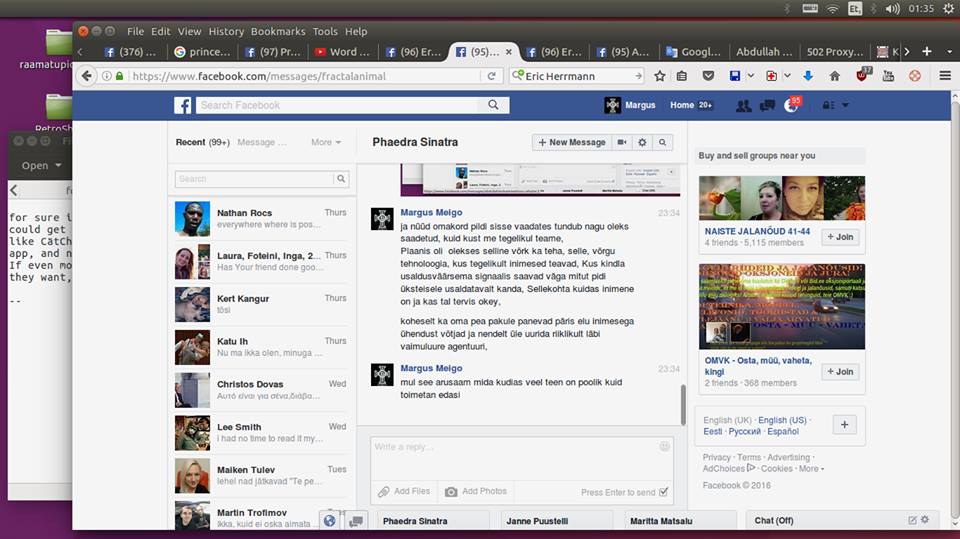
Task: Reload the page with the refresh icon
Action: click(491, 76)
